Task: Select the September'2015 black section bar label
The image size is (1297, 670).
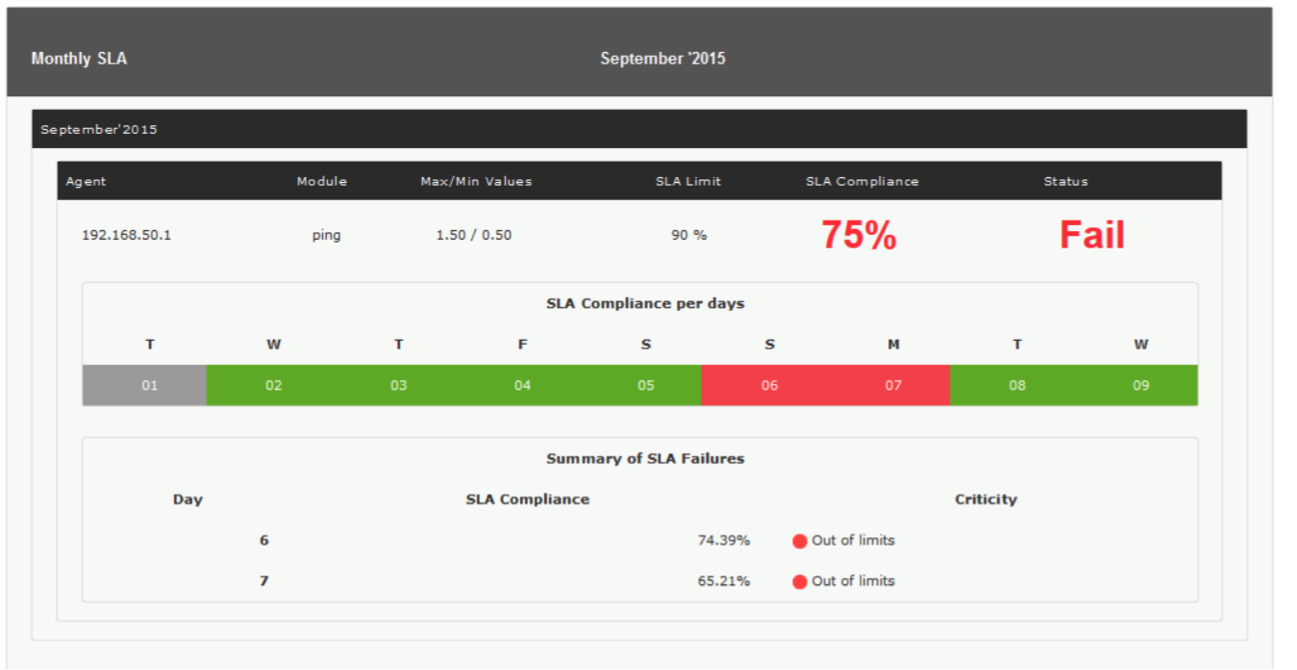Action: [x=99, y=130]
